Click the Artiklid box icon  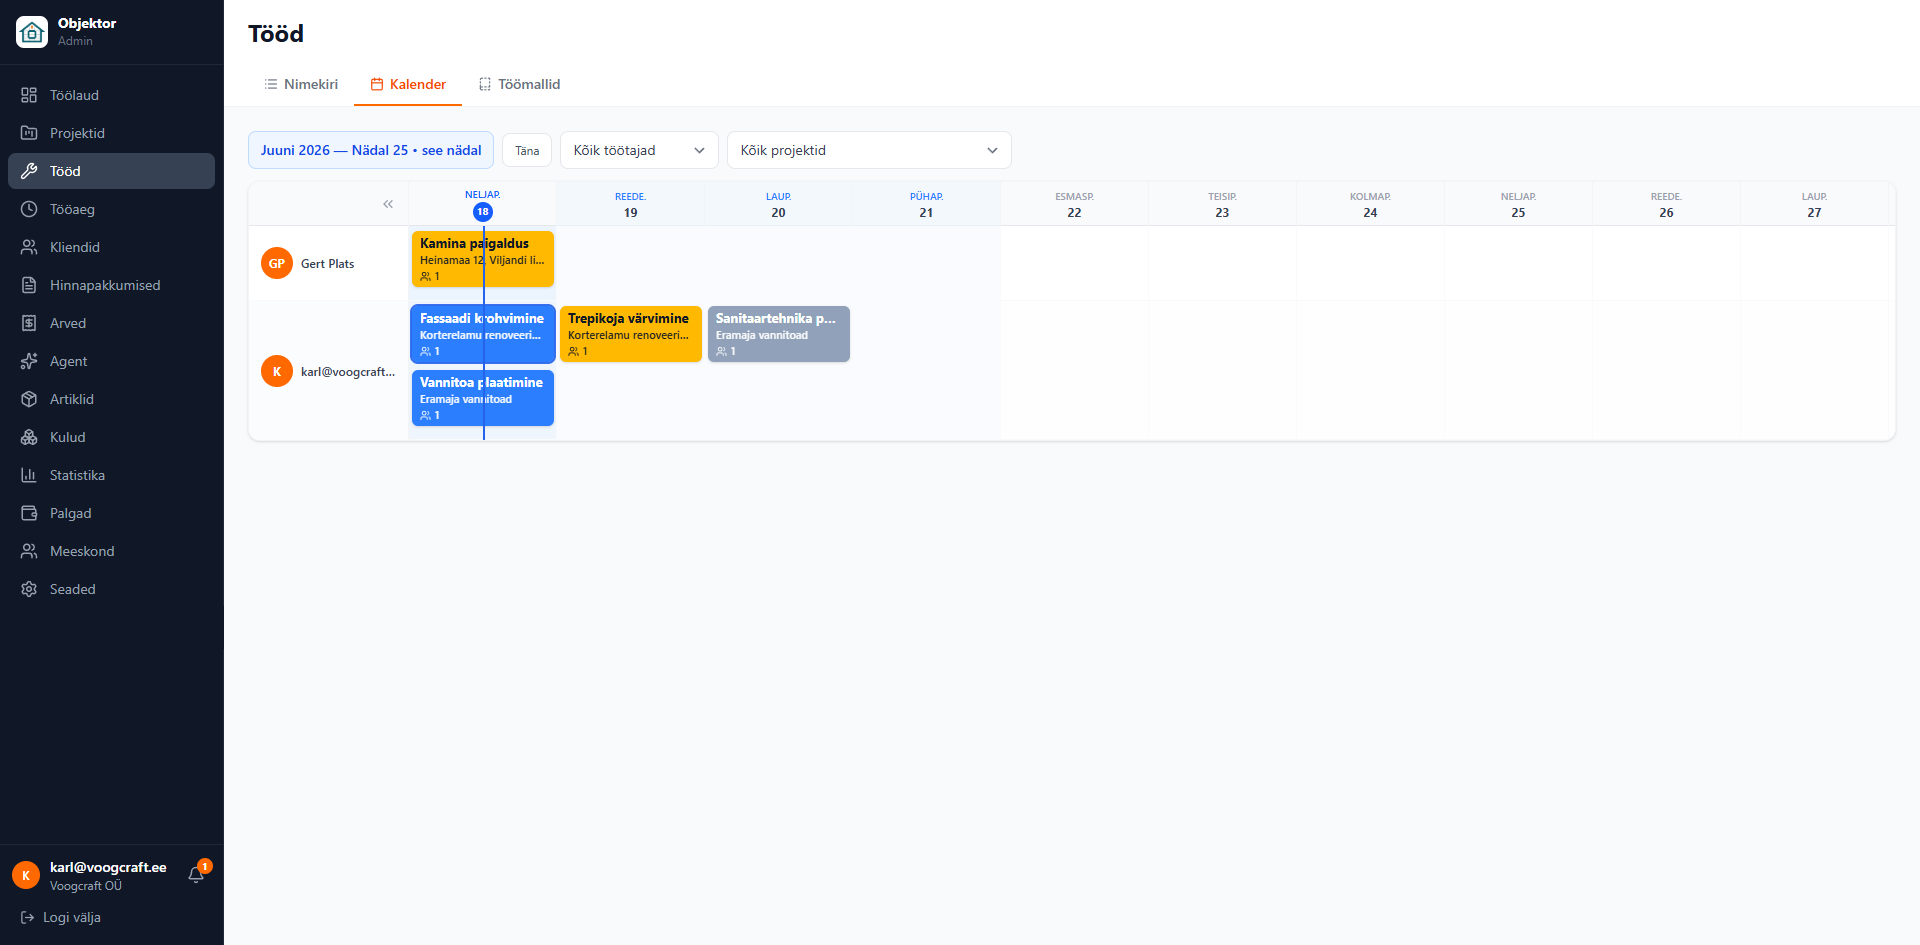tap(29, 399)
